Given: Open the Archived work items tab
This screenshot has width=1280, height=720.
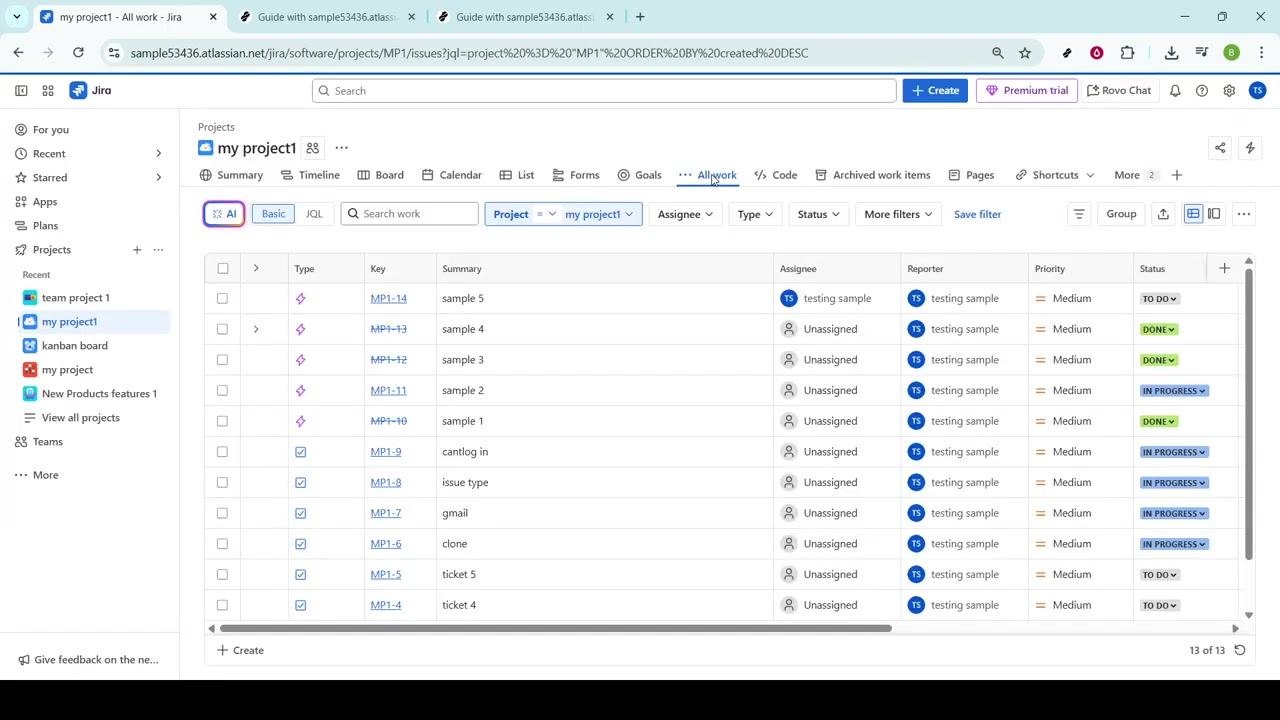Looking at the screenshot, I should (872, 175).
